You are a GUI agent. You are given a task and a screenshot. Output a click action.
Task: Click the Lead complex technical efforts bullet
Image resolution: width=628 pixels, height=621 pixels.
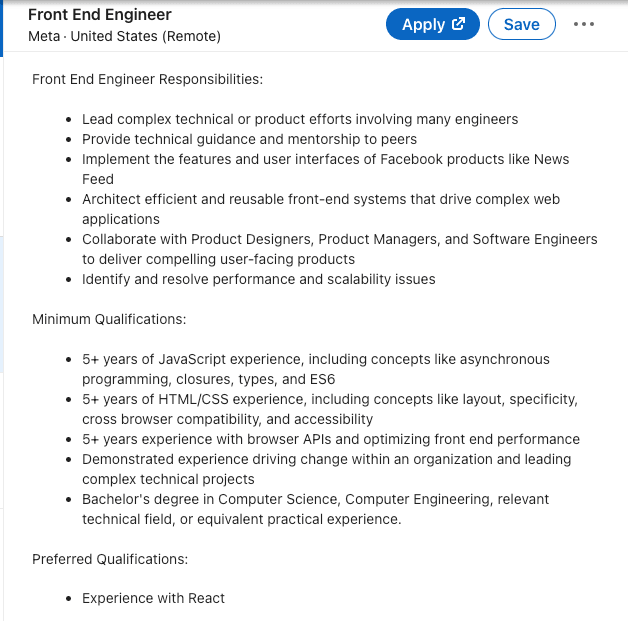click(x=300, y=119)
